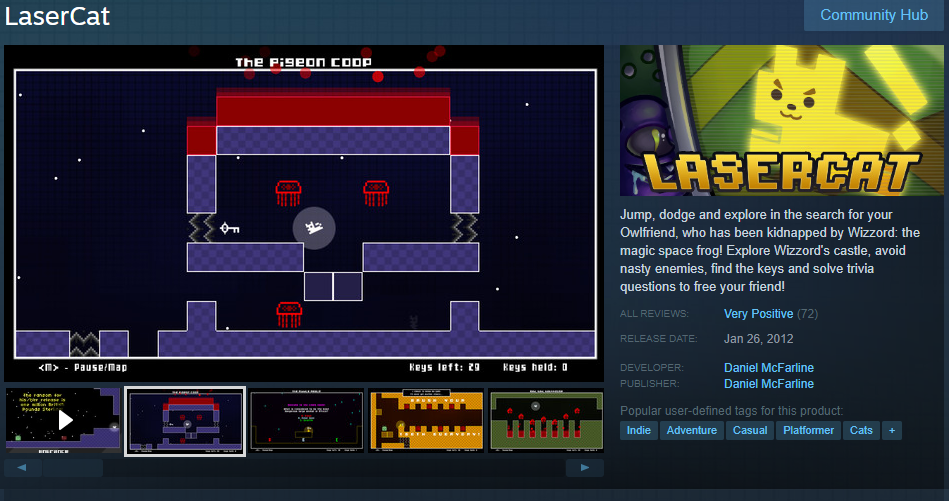This screenshot has width=949, height=501.
Task: Click the plus button to add tags
Action: [892, 430]
